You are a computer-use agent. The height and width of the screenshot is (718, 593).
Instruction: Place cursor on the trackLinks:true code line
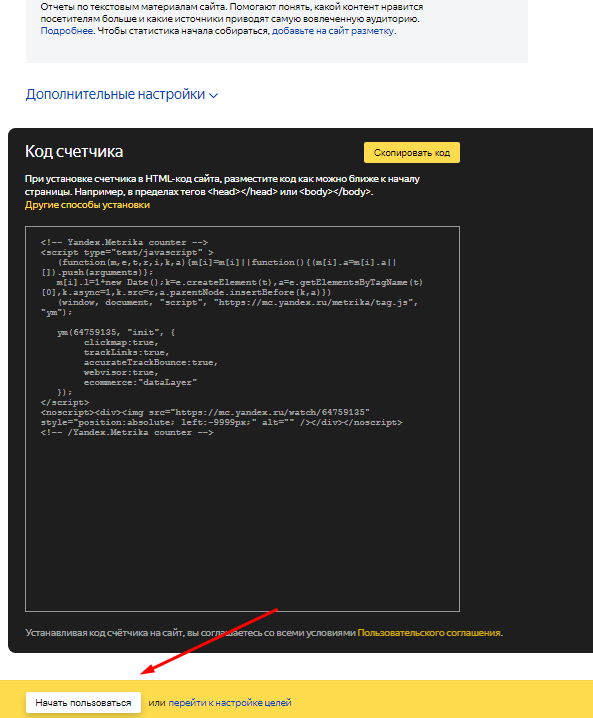tap(126, 353)
